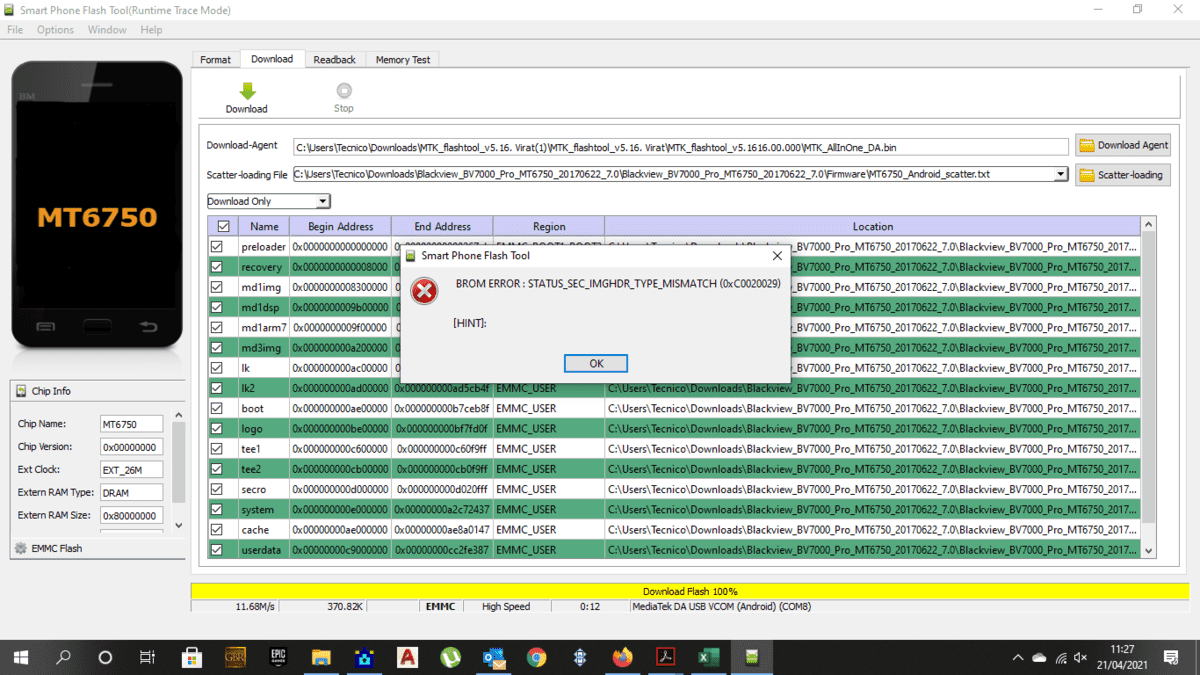The height and width of the screenshot is (675, 1200).
Task: Uncheck the system partition checkbox
Action: pyautogui.click(x=217, y=509)
